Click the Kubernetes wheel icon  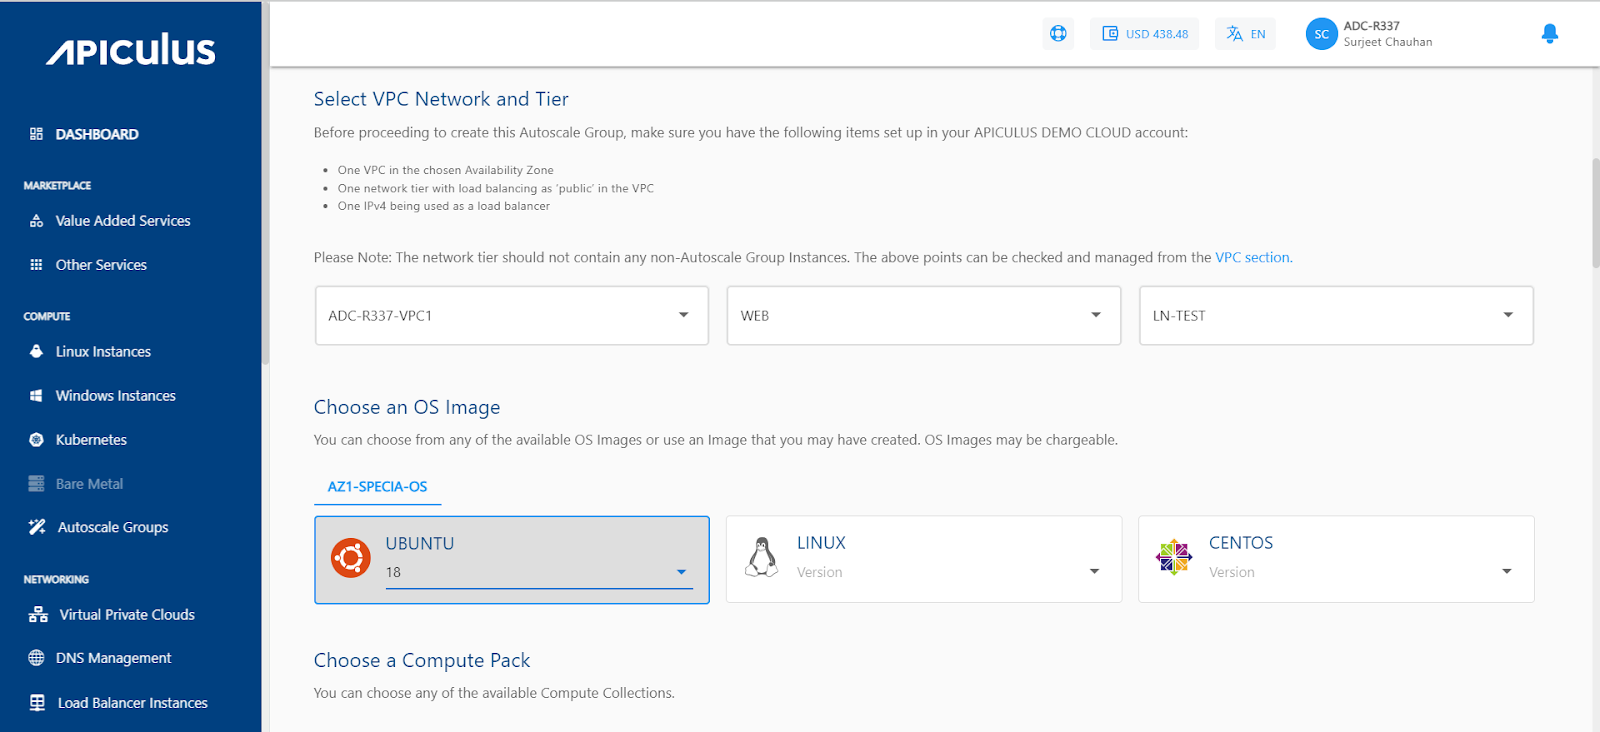36,440
